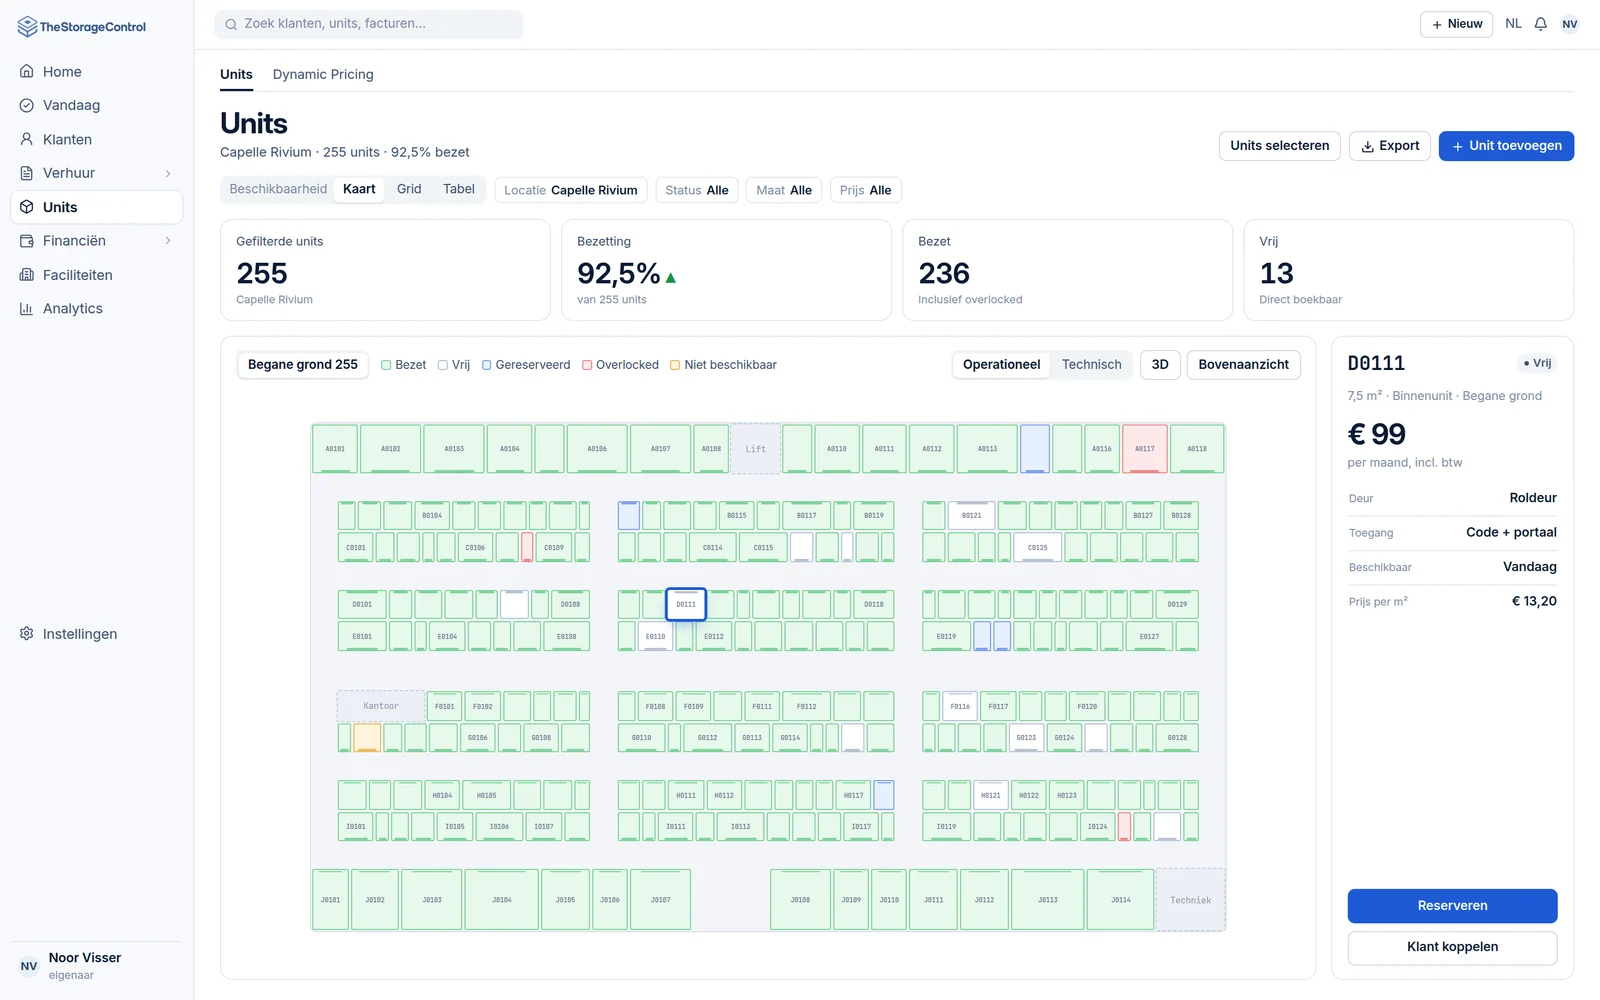Image resolution: width=1600 pixels, height=1000 pixels.
Task: Toggle the Niet beschikbaar legend filter
Action: pyautogui.click(x=723, y=365)
